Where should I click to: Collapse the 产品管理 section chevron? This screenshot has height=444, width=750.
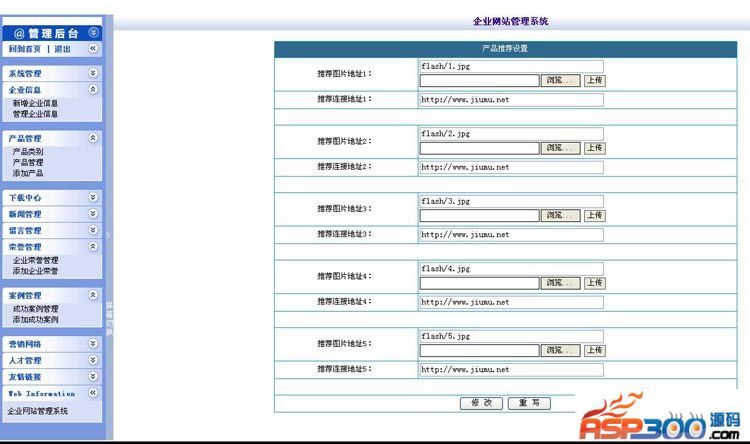[93, 138]
